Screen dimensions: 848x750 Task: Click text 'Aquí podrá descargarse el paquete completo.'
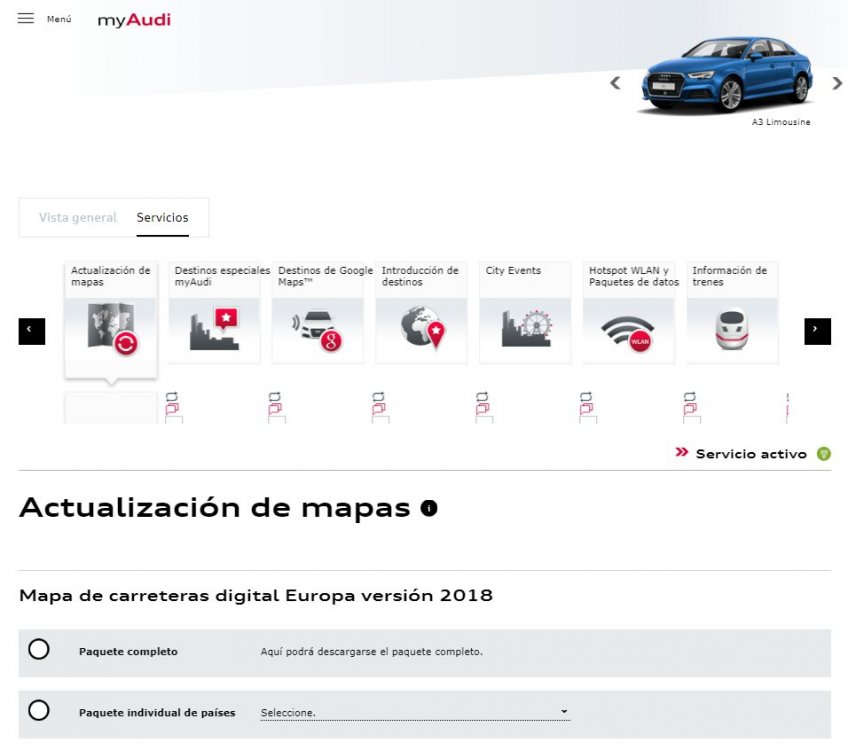[x=372, y=652]
